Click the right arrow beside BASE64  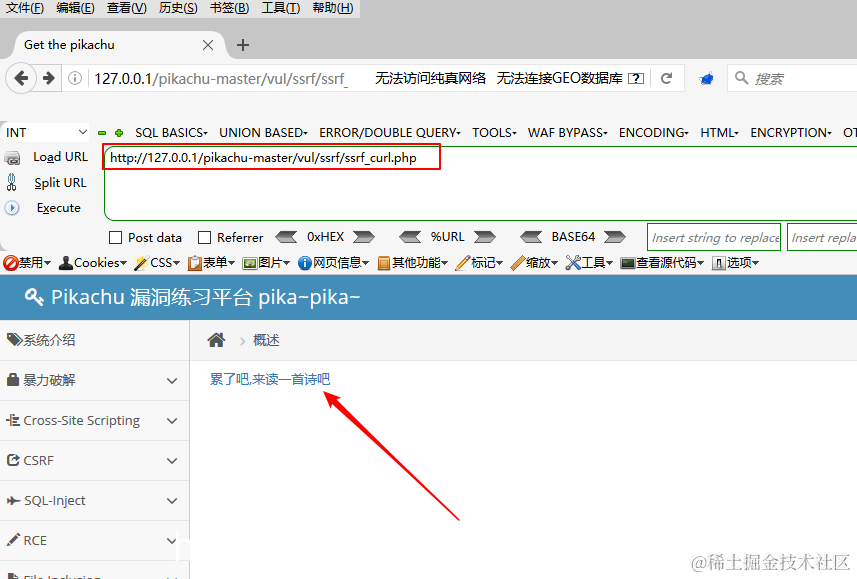point(615,237)
